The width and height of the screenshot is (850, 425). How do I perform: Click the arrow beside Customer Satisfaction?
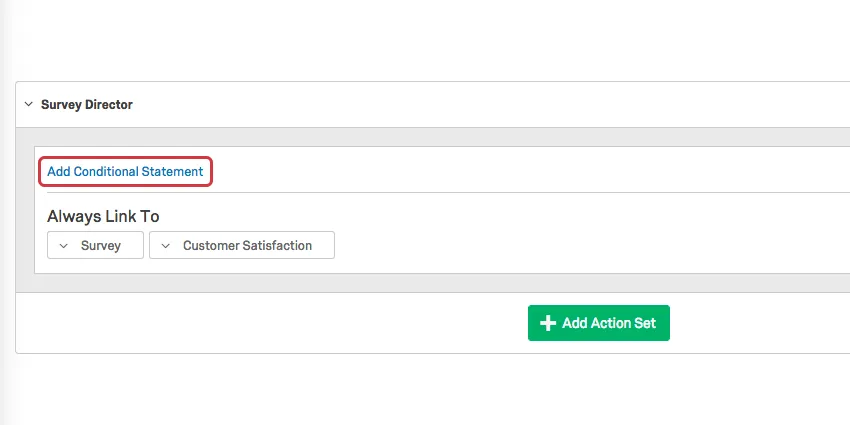tap(165, 246)
